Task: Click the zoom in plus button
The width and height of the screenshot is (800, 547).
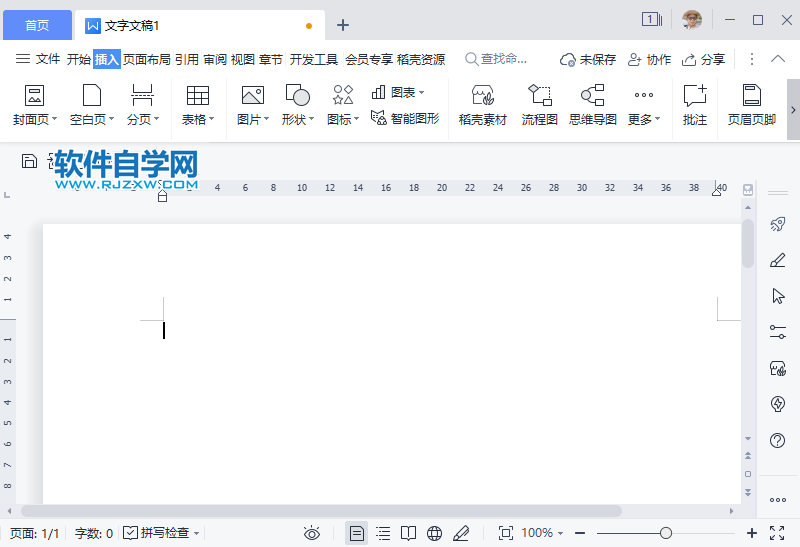Action: (752, 533)
